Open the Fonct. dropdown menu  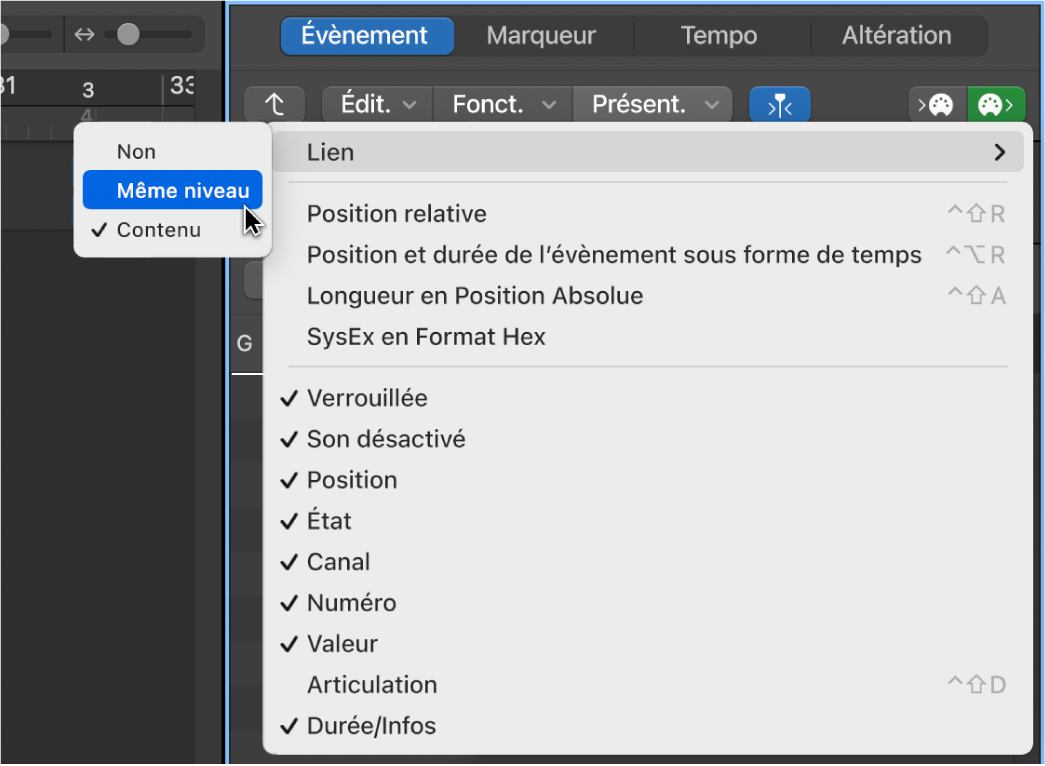click(x=503, y=104)
